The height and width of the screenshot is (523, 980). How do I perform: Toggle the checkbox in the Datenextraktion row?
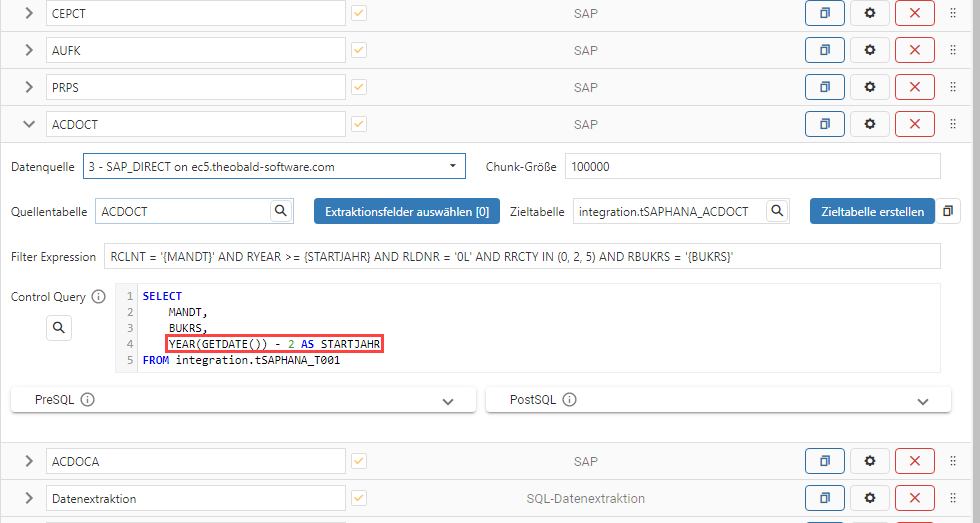coord(358,498)
